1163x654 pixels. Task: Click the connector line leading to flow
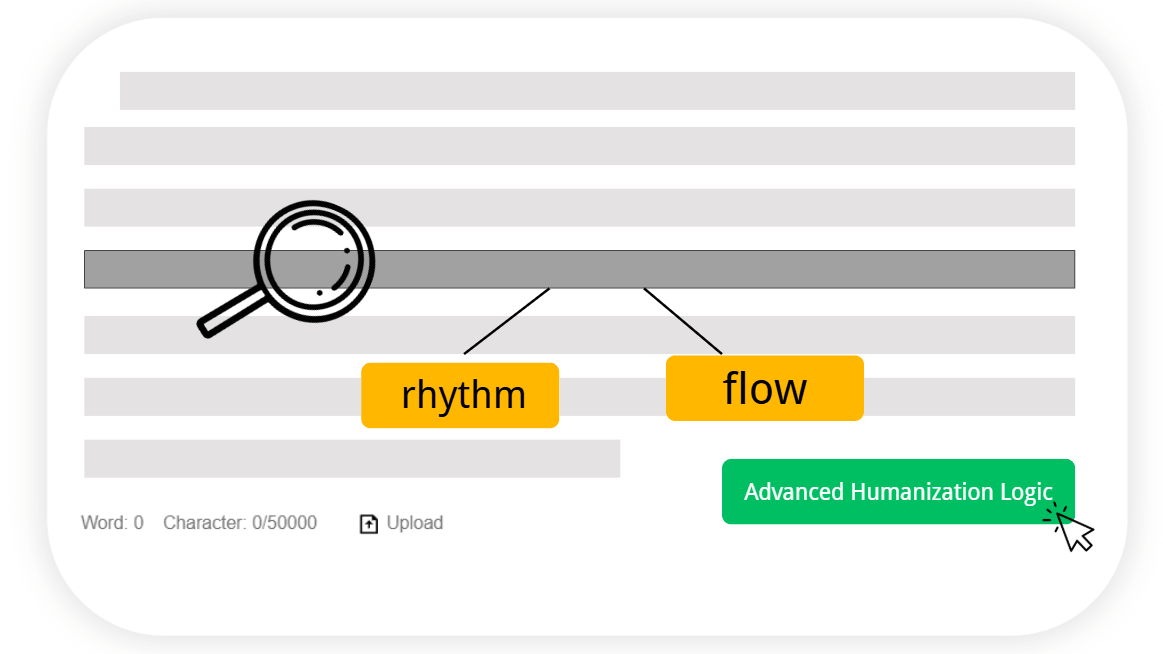click(682, 321)
